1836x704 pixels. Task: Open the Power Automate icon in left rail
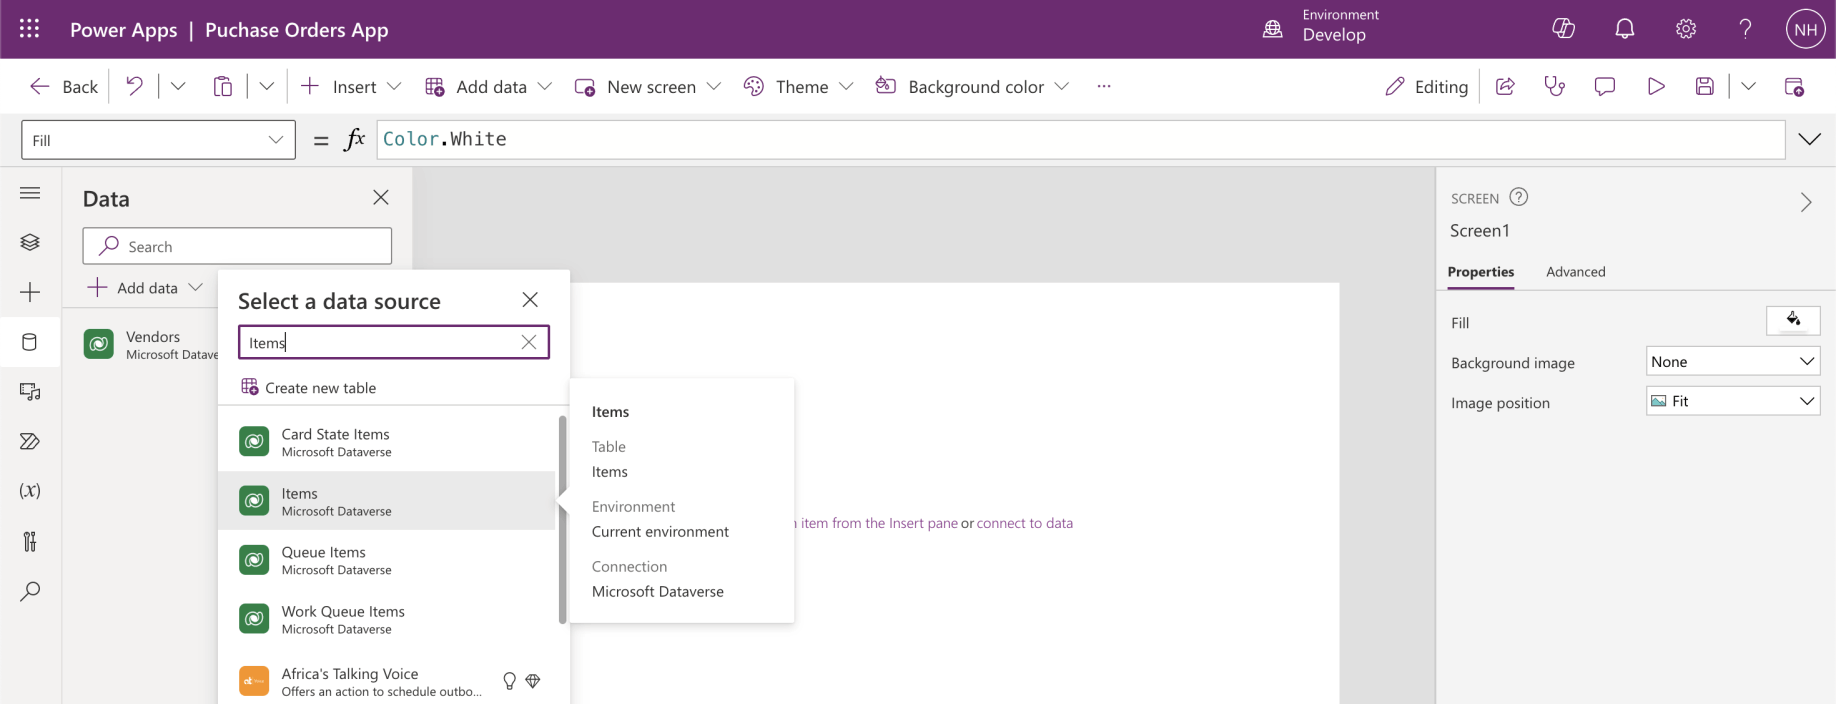(30, 441)
